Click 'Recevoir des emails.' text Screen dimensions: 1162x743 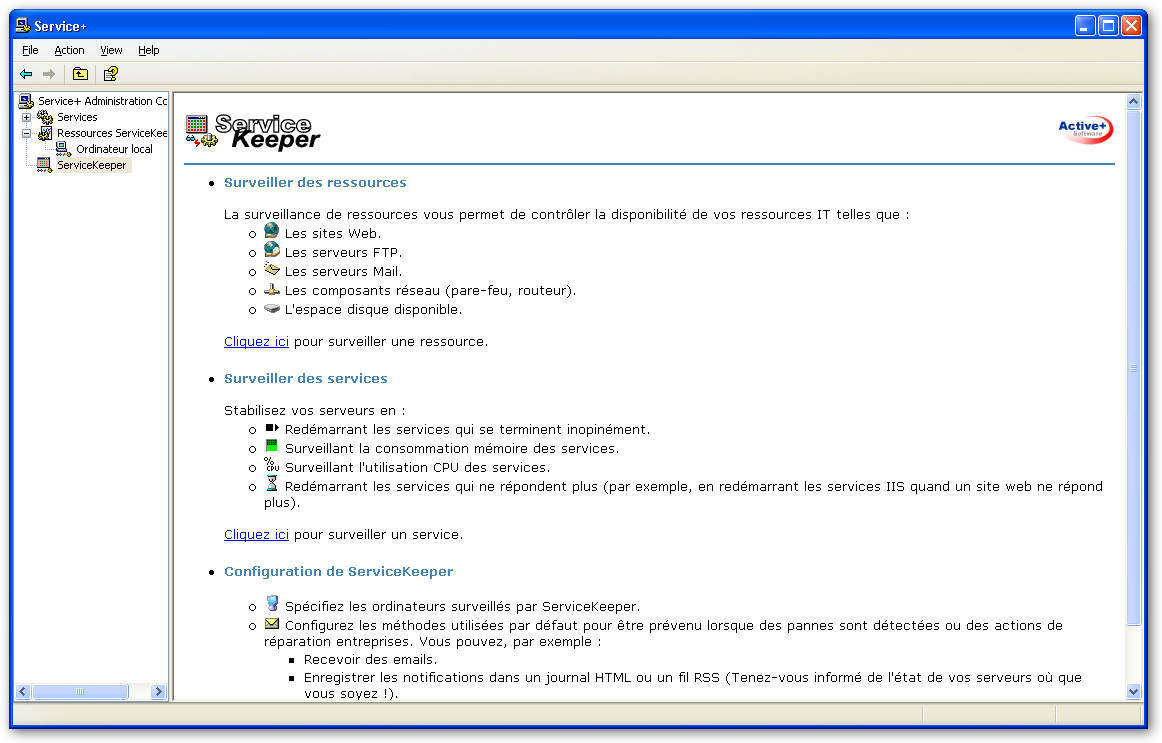pos(371,659)
